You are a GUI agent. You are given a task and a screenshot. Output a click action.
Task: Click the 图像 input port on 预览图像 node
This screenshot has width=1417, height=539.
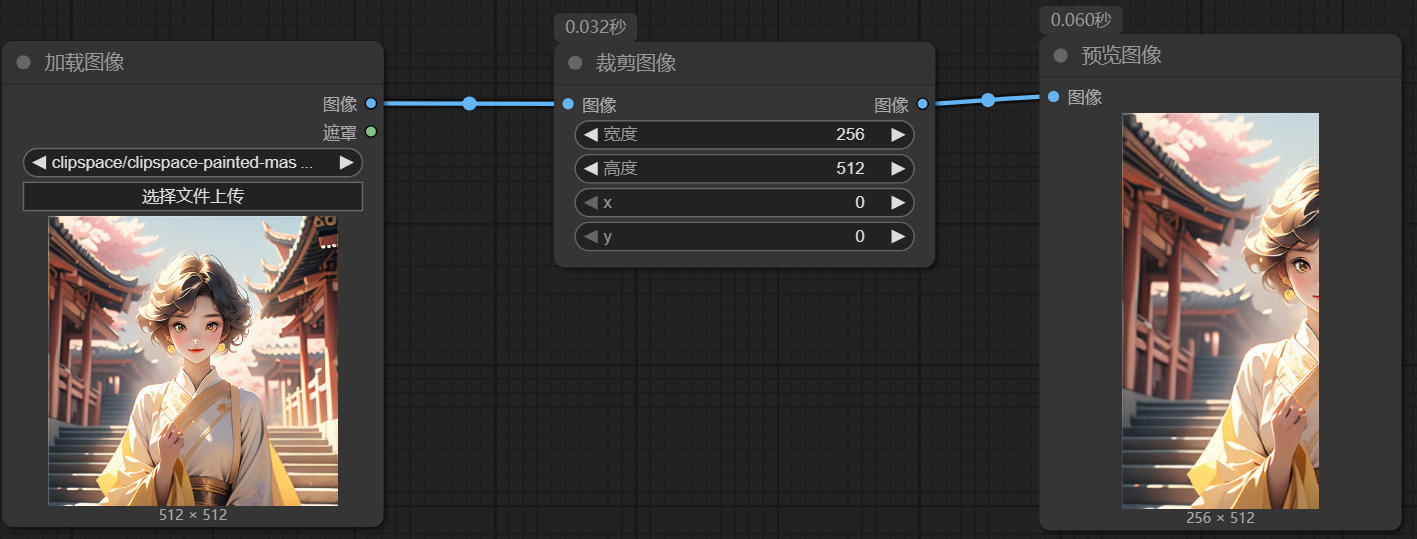coord(1054,97)
